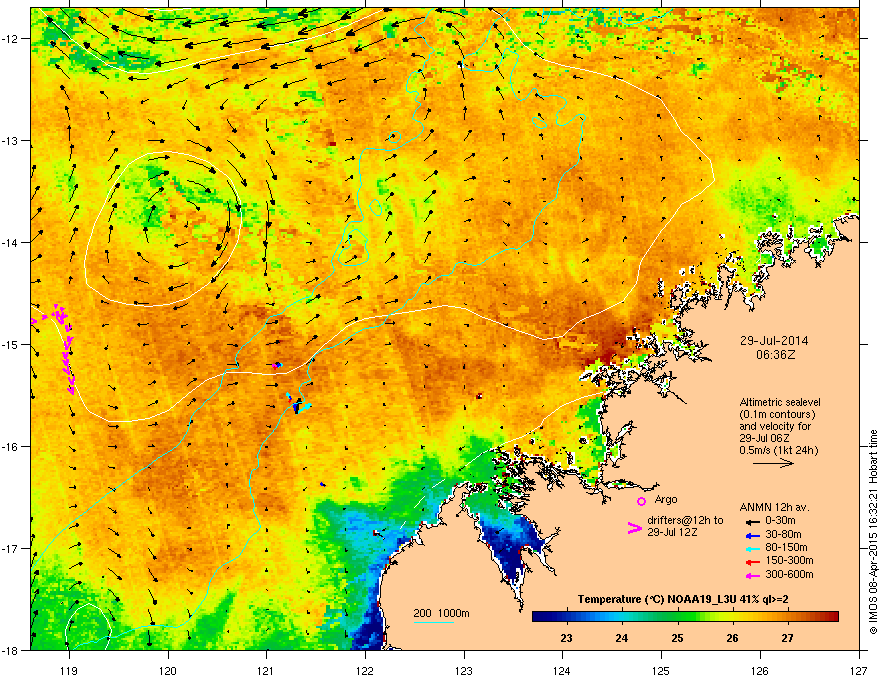The width and height of the screenshot is (880, 680).
Task: Click the dark red end of temperature colorbar
Action: click(x=832, y=616)
